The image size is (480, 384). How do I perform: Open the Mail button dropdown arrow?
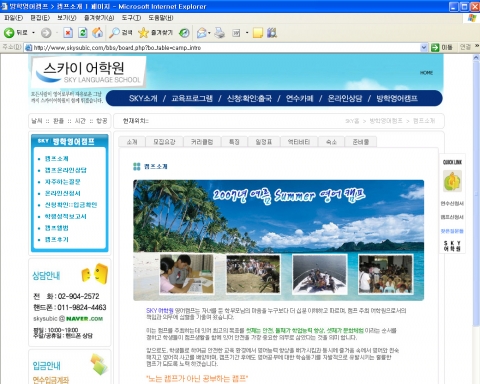[209, 33]
